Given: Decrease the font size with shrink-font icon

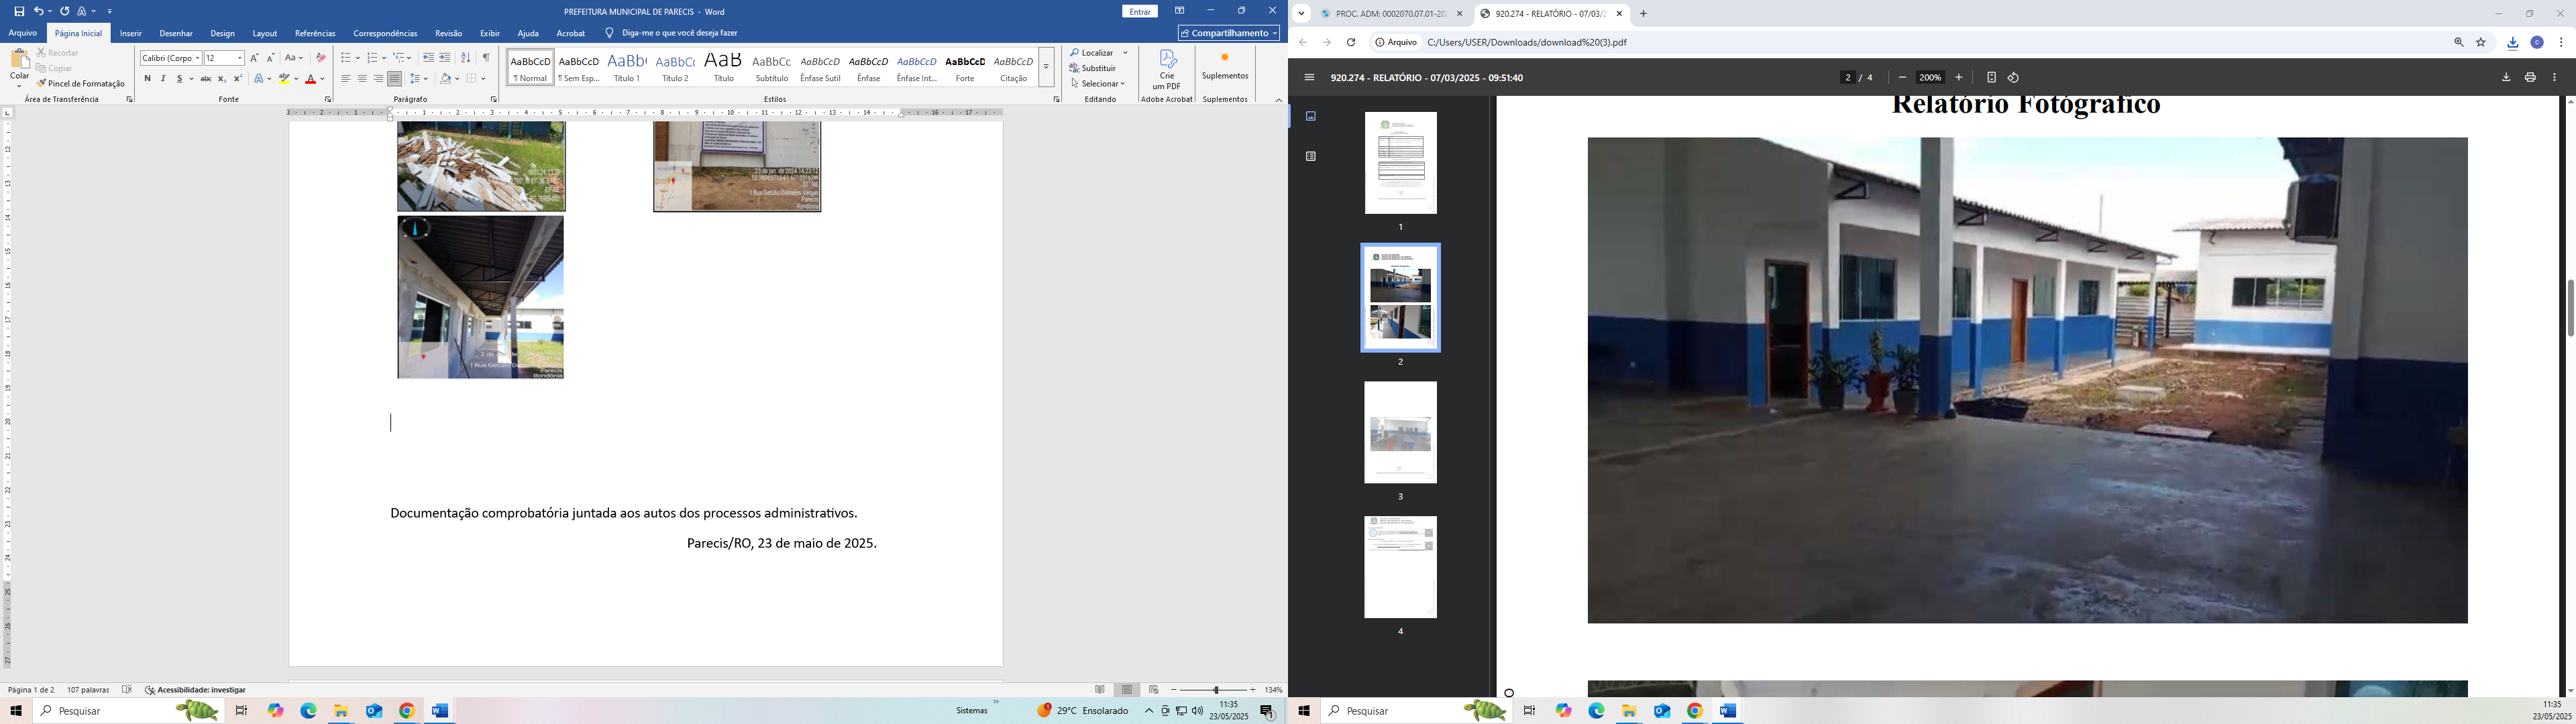Looking at the screenshot, I should coord(270,58).
